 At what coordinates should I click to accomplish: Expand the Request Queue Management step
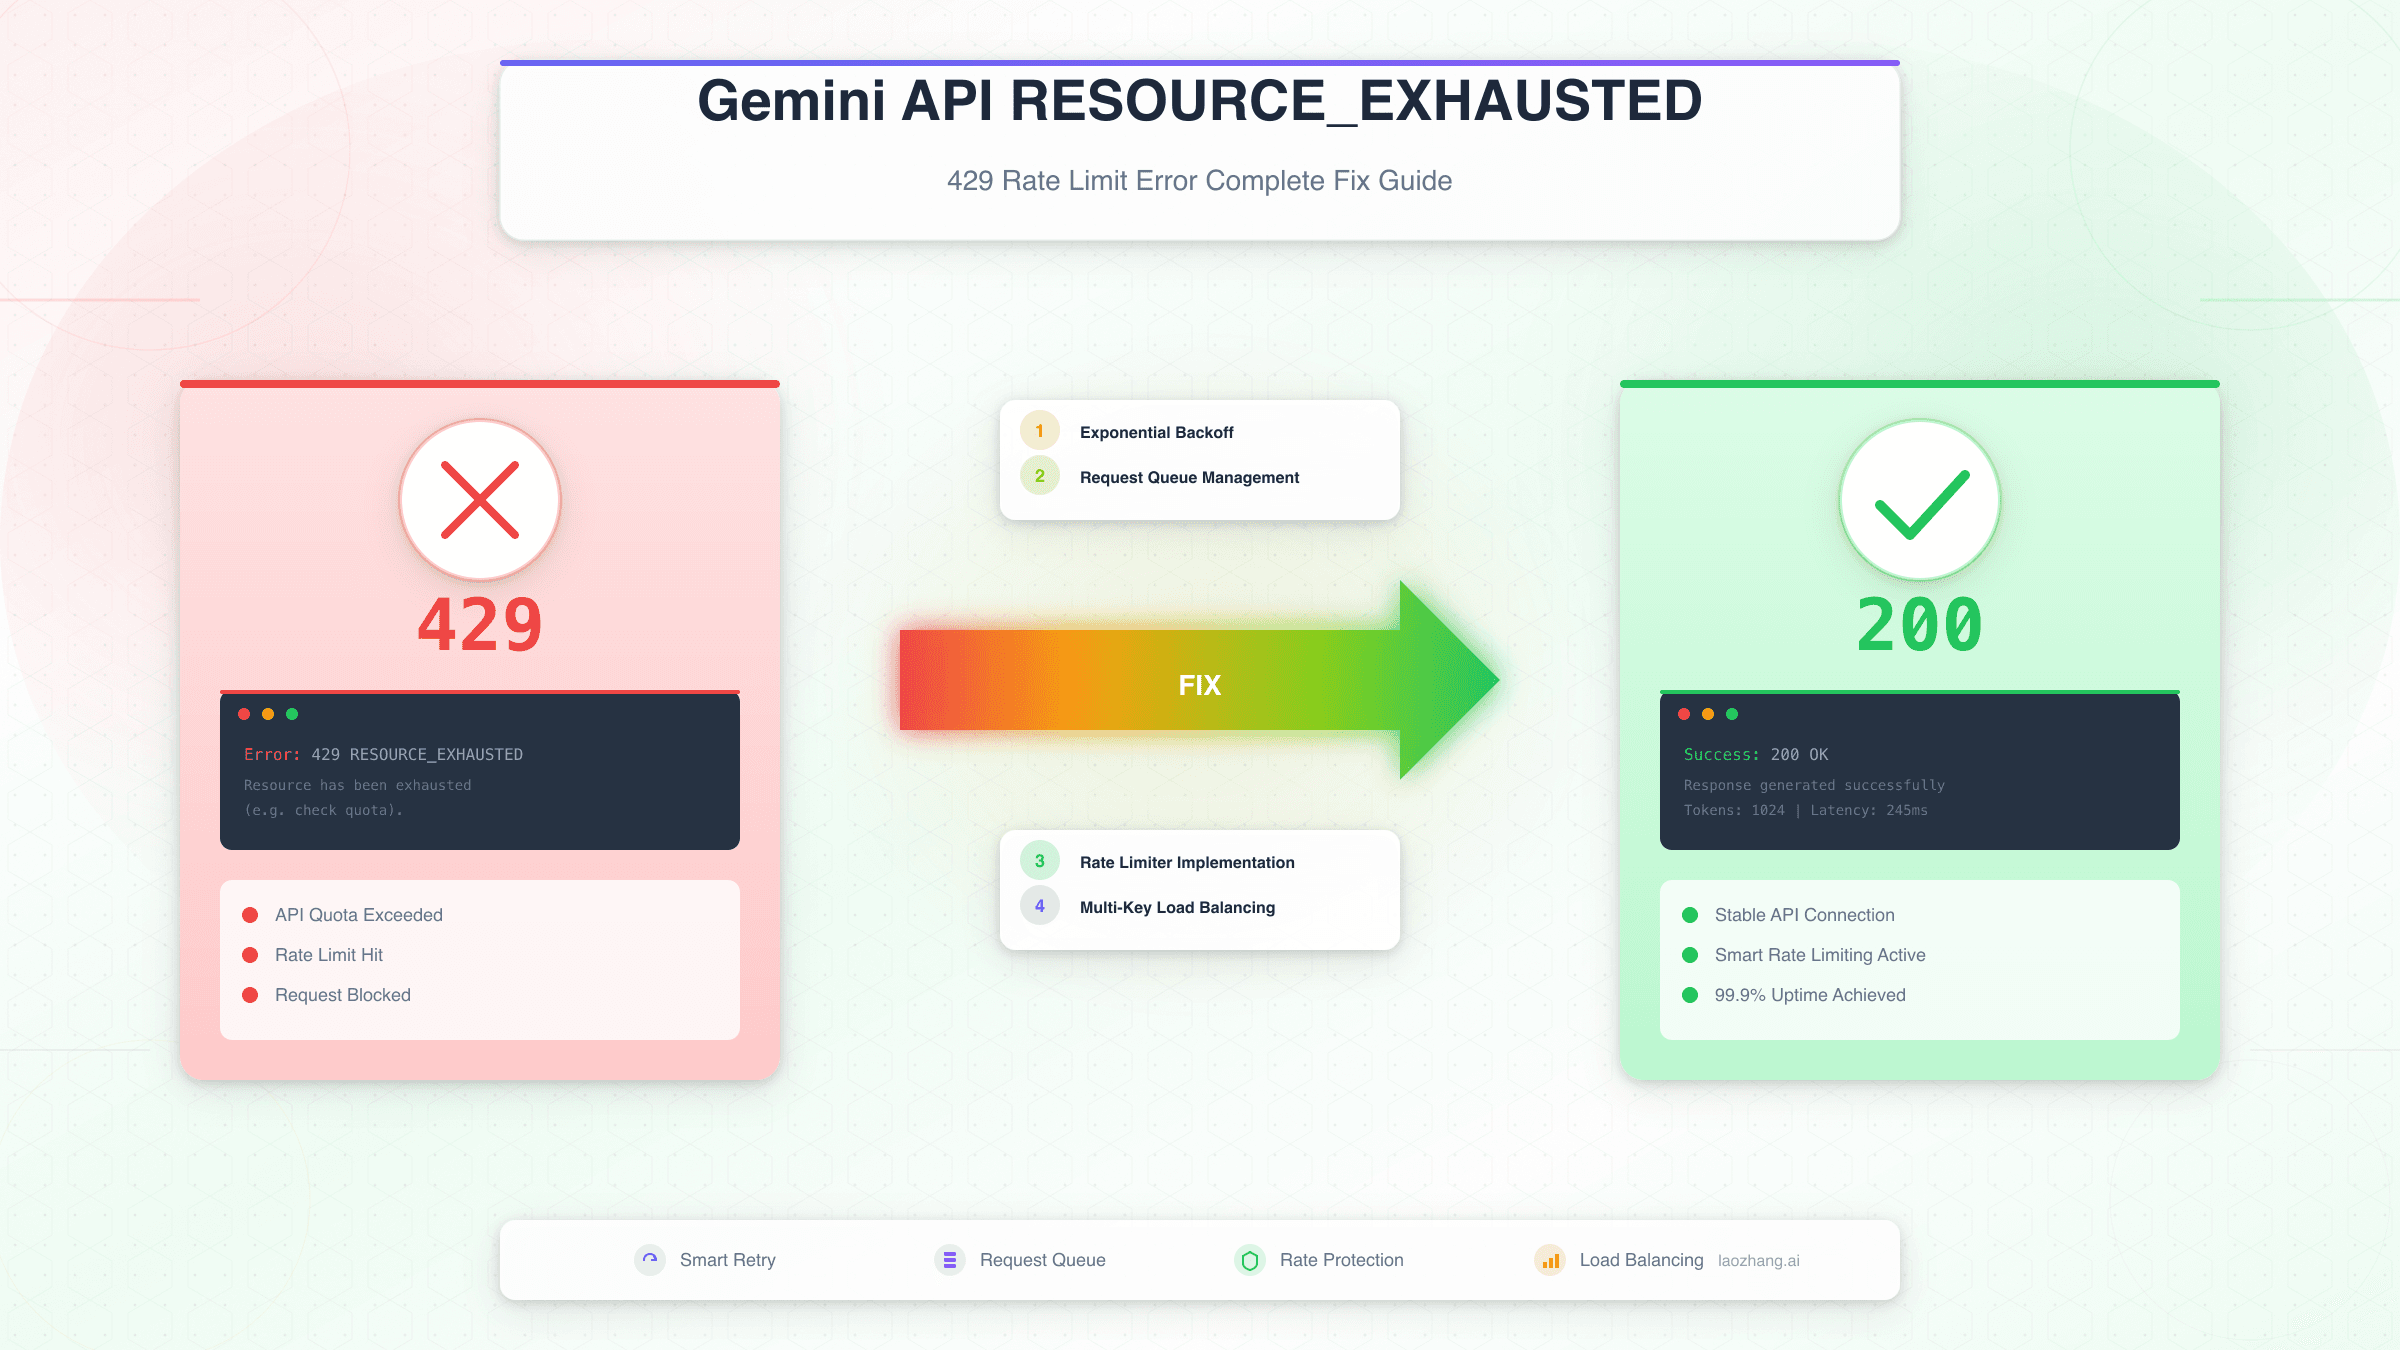(1188, 477)
